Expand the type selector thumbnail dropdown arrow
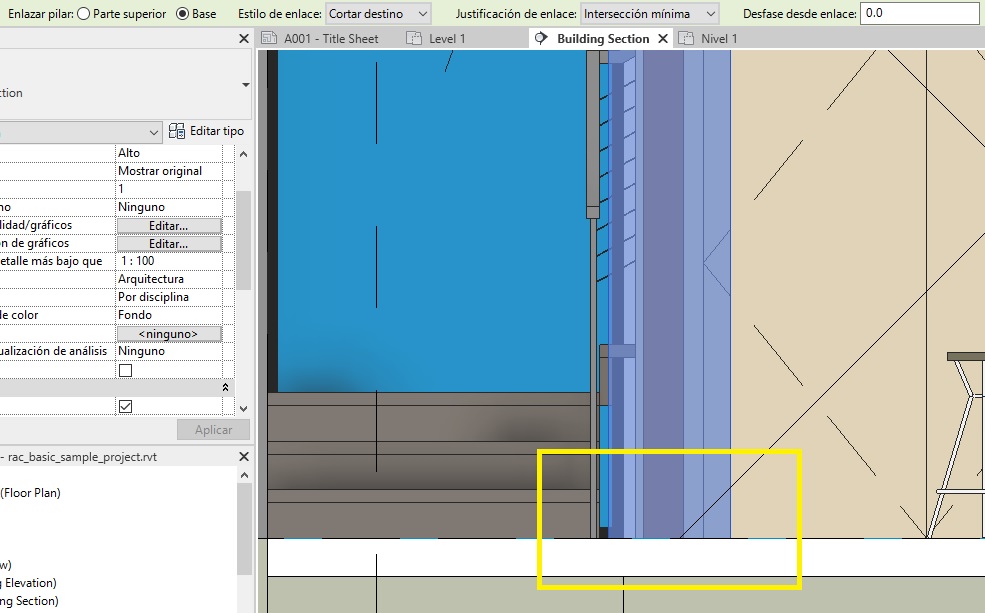985x613 pixels. point(246,86)
